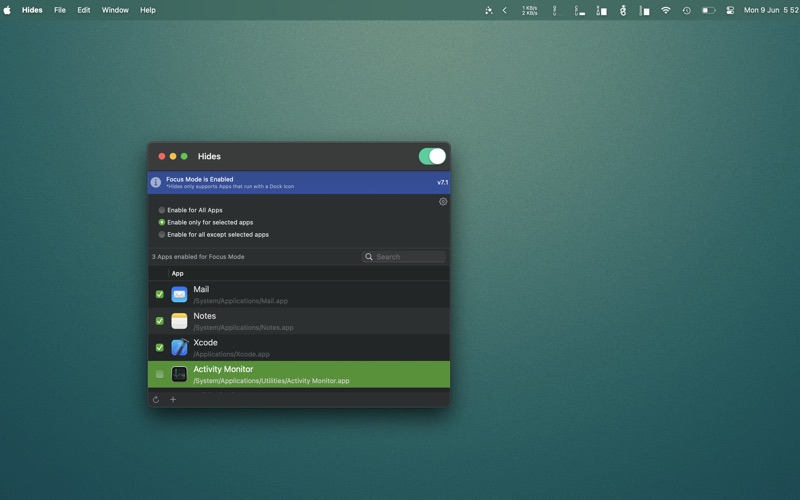Viewport: 800px width, 500px height.
Task: Close the Hides window with red button
Action: coord(162,156)
